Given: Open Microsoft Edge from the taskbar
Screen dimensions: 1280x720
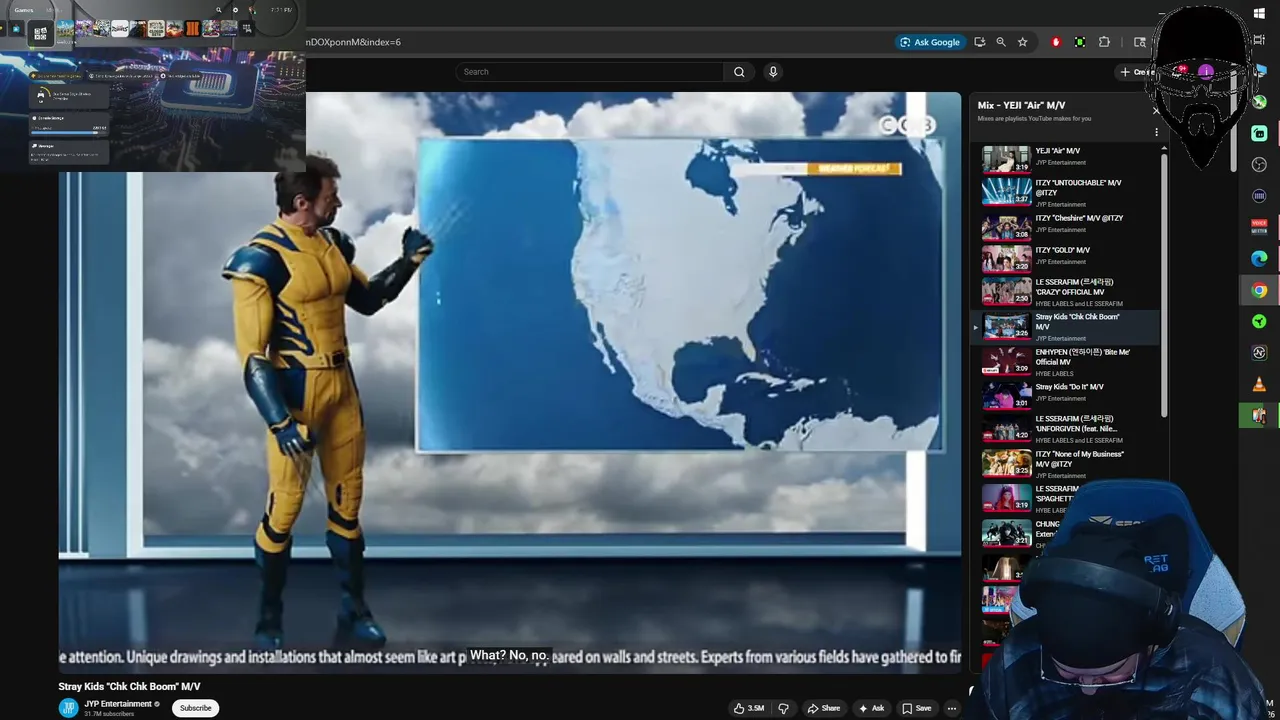Looking at the screenshot, I should (1259, 258).
